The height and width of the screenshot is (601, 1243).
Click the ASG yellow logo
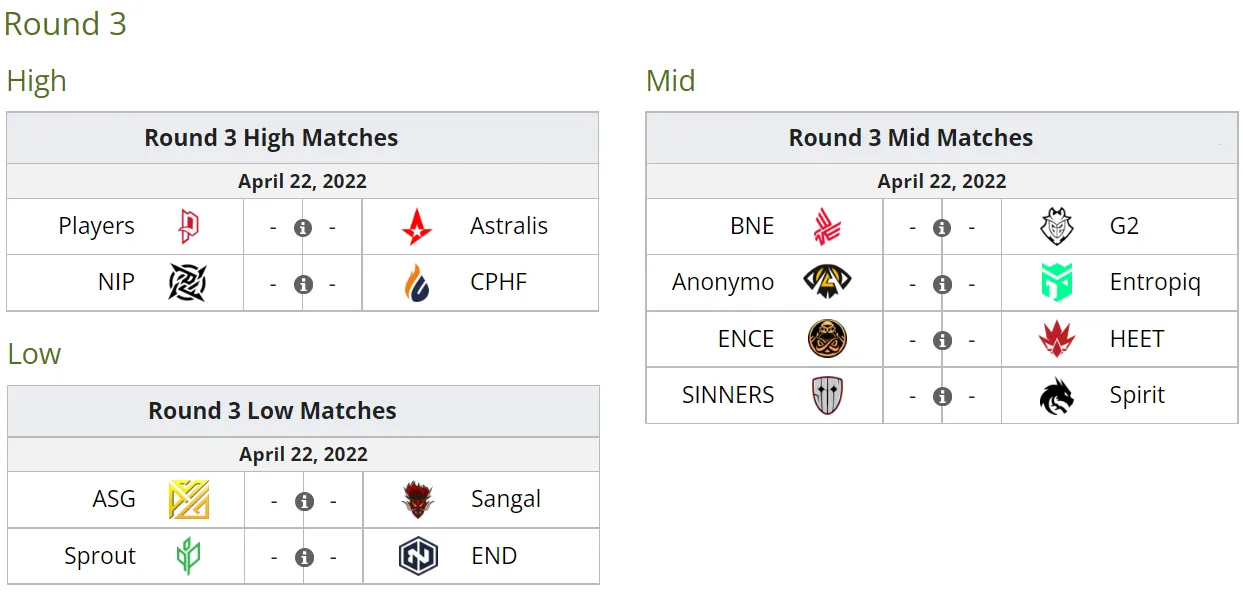pos(188,499)
